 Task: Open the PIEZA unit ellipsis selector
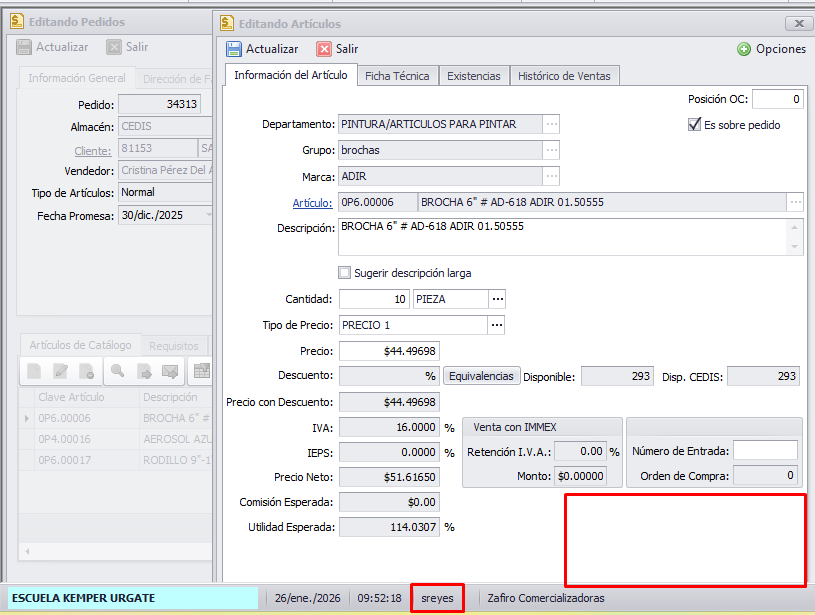pos(497,299)
